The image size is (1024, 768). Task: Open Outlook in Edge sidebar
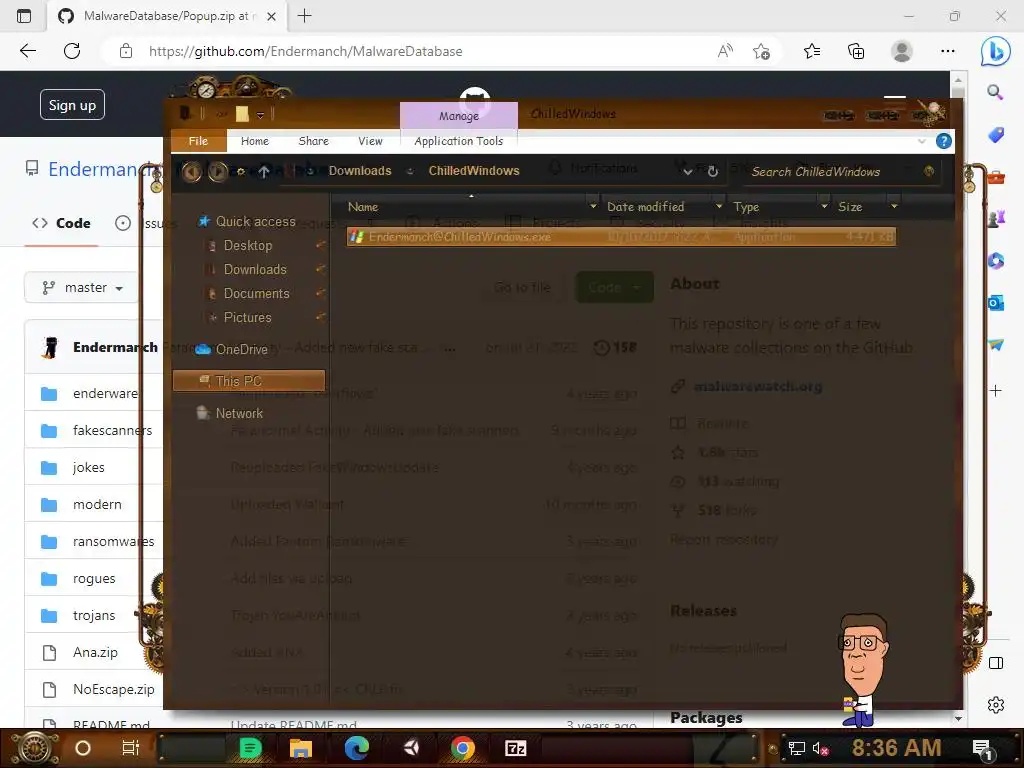(x=995, y=303)
